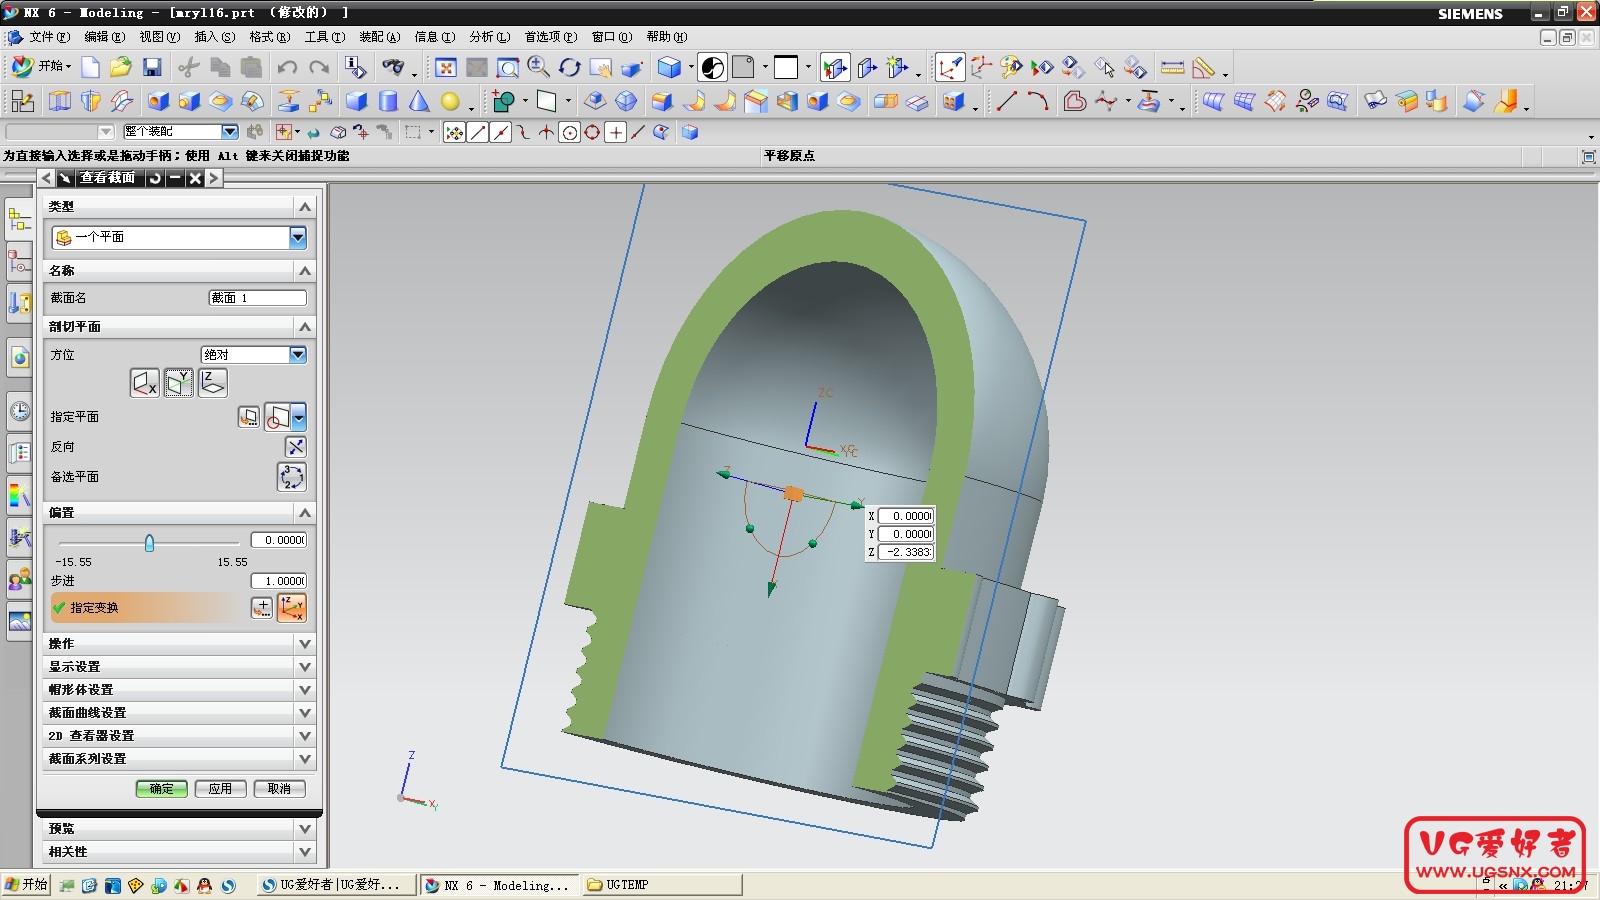Click the 应用 apply button

click(220, 788)
